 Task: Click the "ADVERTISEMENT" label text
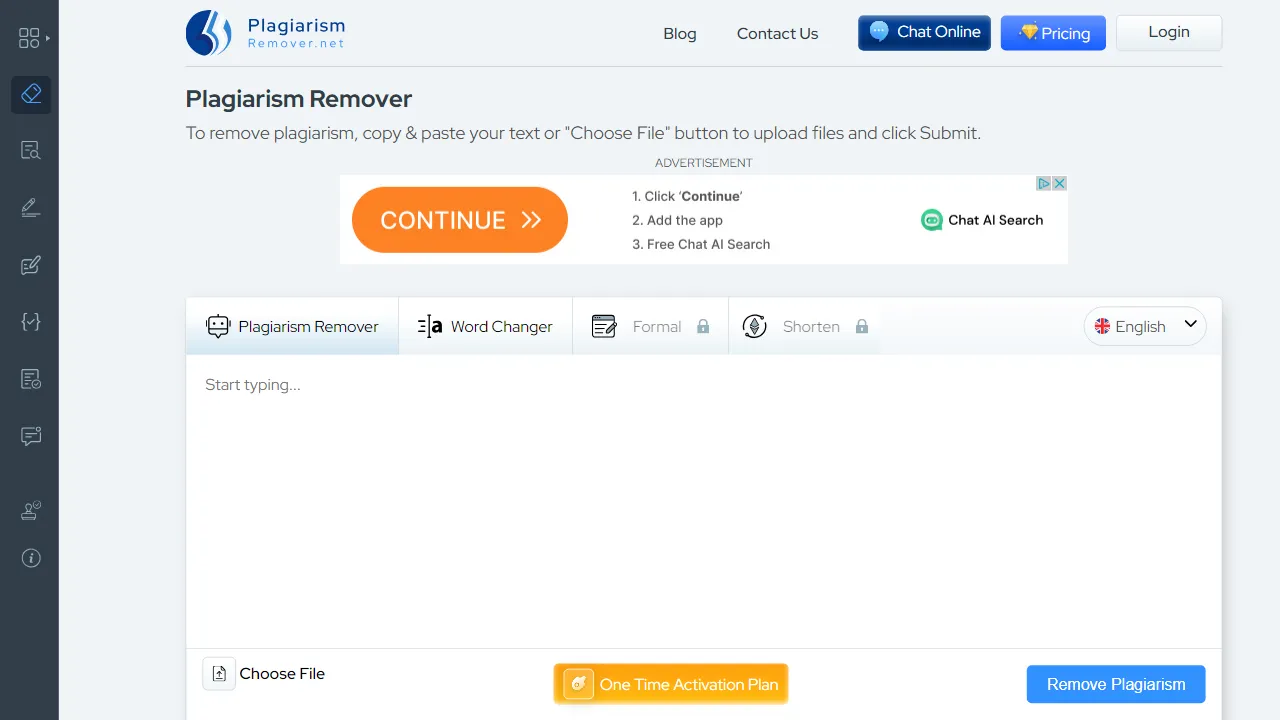[x=704, y=163]
